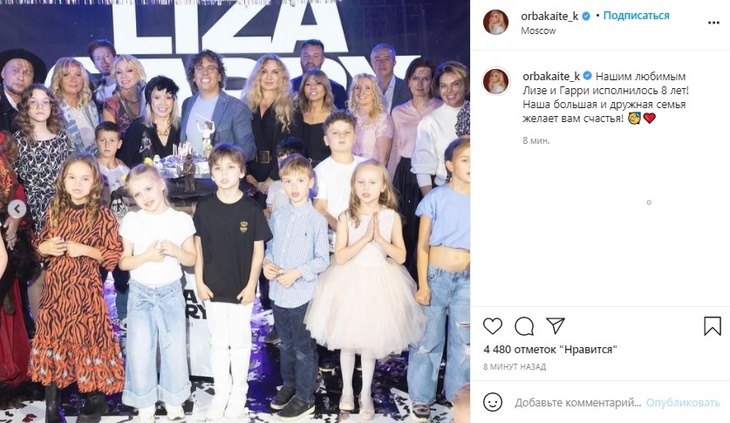The image size is (730, 423).
Task: Open orbakaite_k username in header
Action: [549, 16]
